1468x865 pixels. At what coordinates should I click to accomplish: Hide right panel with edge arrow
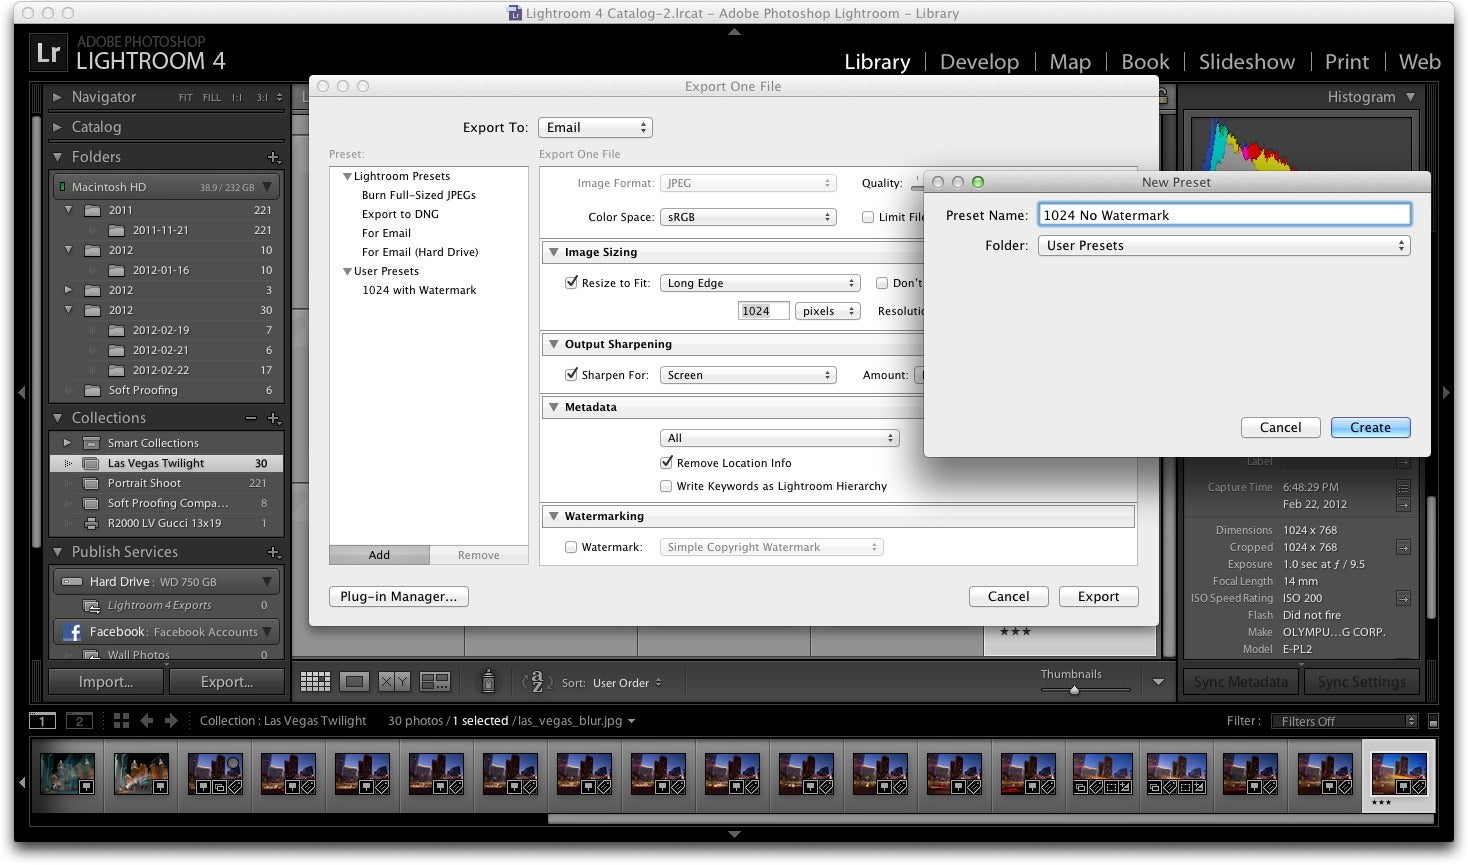coord(1446,393)
